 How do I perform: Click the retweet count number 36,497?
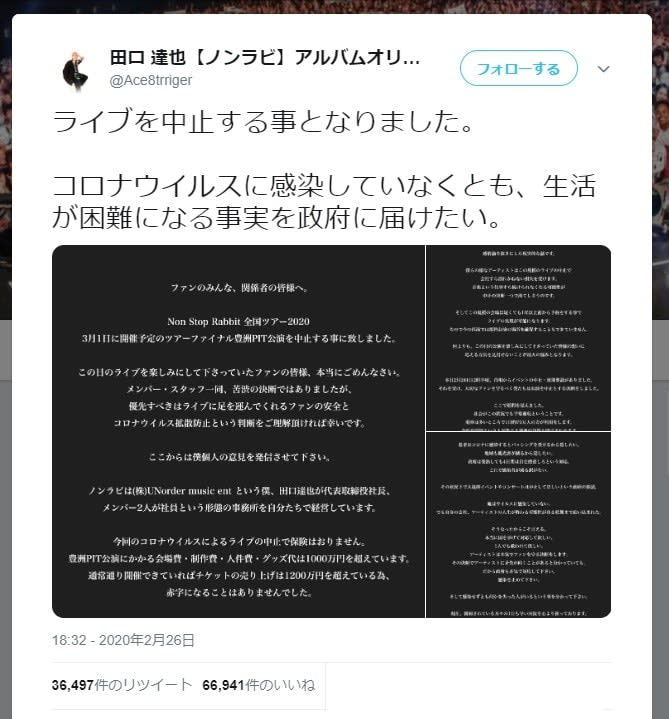tap(73, 685)
